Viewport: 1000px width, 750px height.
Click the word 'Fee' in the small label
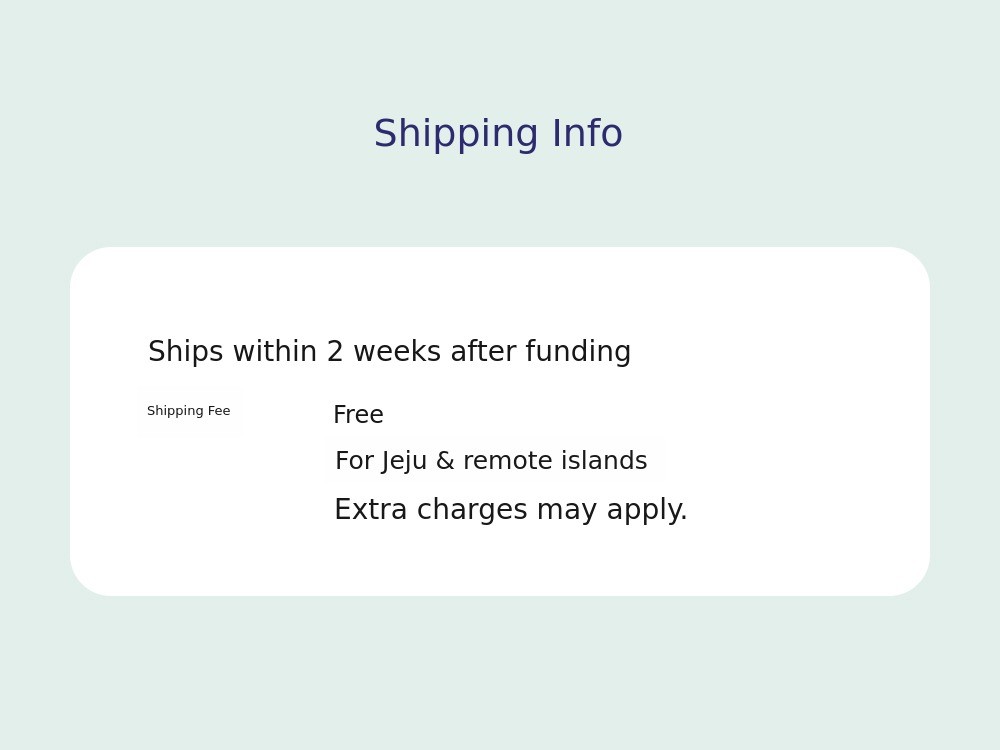point(219,411)
